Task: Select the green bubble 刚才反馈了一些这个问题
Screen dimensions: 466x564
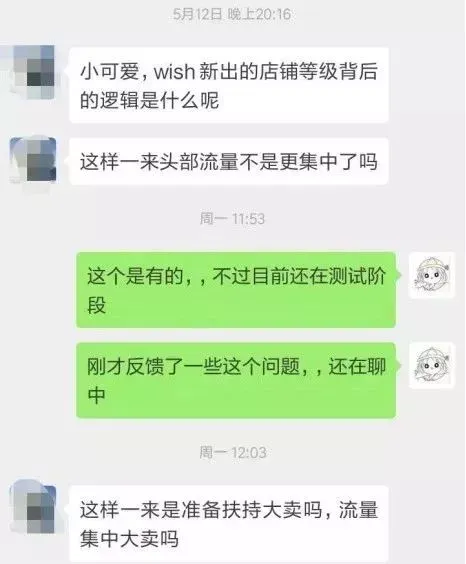Action: point(236,380)
